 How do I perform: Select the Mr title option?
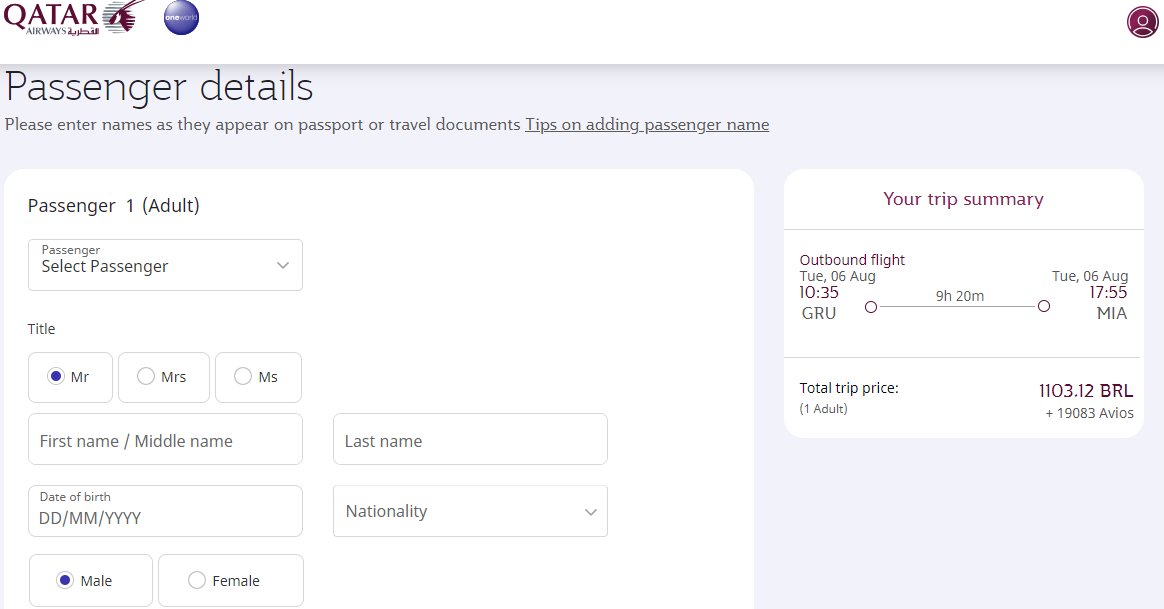click(71, 377)
